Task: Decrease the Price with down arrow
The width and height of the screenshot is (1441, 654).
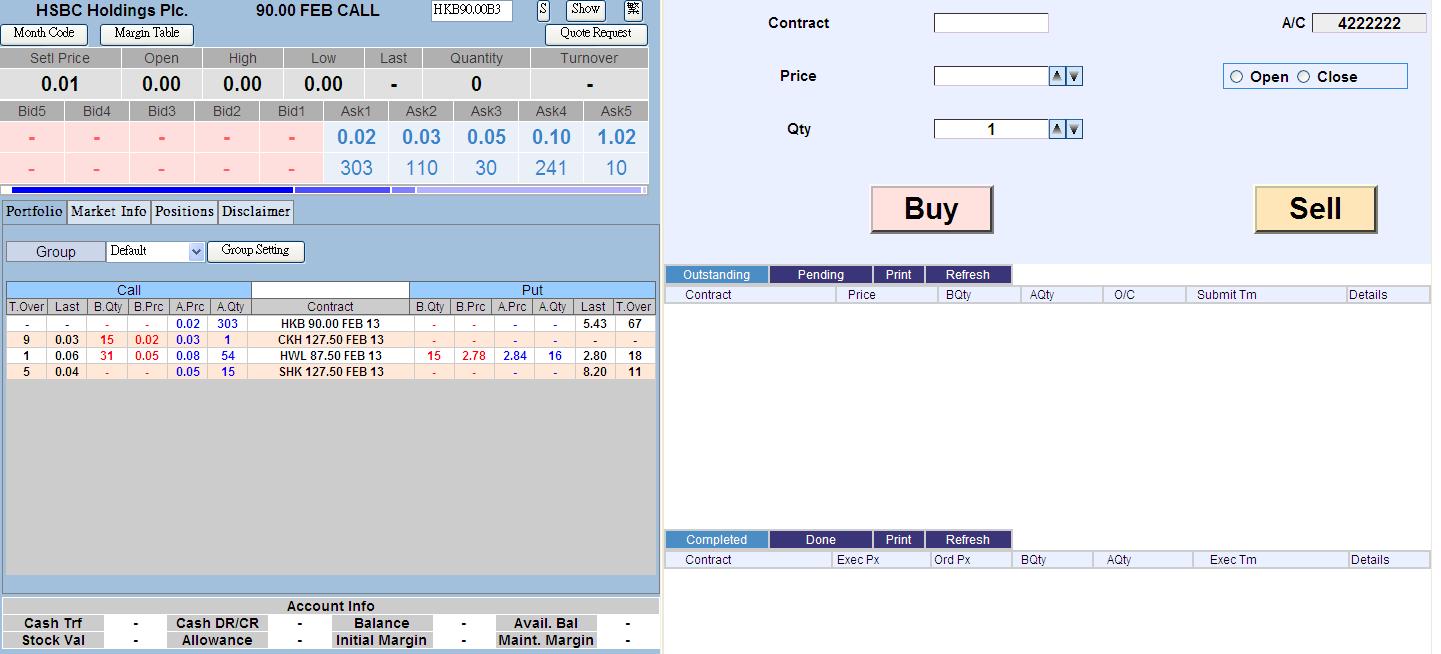Action: pos(1074,76)
